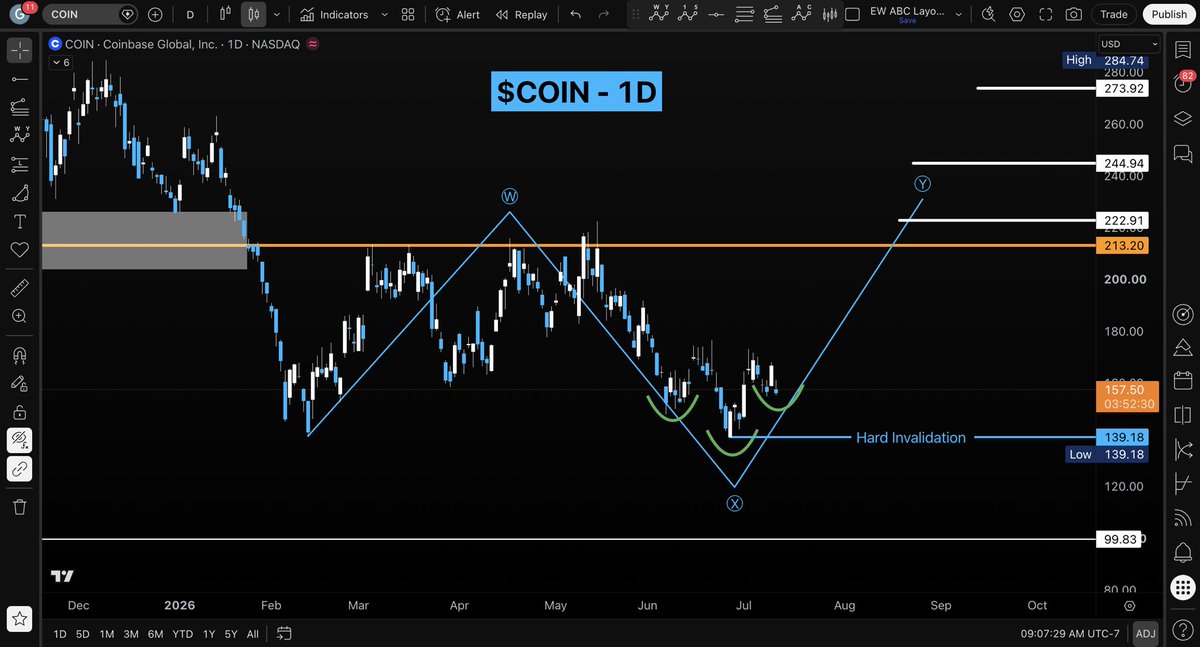1200x647 pixels.
Task: Select the 1M date range tab
Action: click(105, 633)
